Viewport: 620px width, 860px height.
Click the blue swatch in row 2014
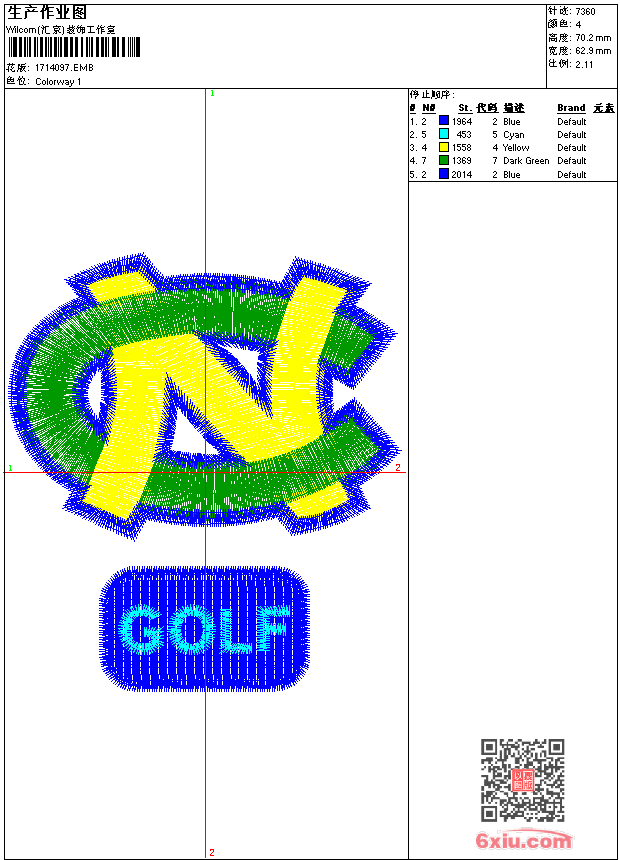pos(444,174)
